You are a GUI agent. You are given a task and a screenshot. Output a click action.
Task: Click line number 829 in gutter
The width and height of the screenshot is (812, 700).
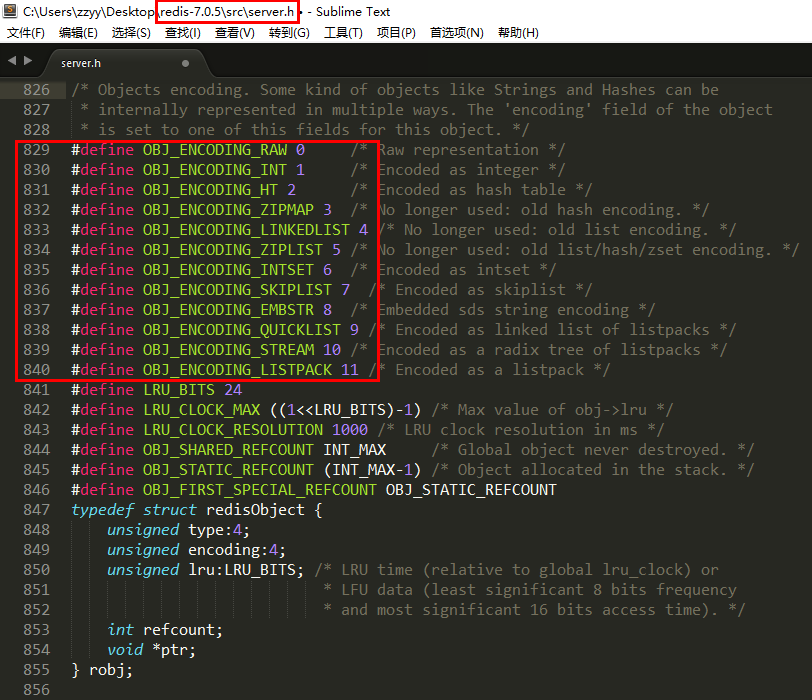click(36, 150)
